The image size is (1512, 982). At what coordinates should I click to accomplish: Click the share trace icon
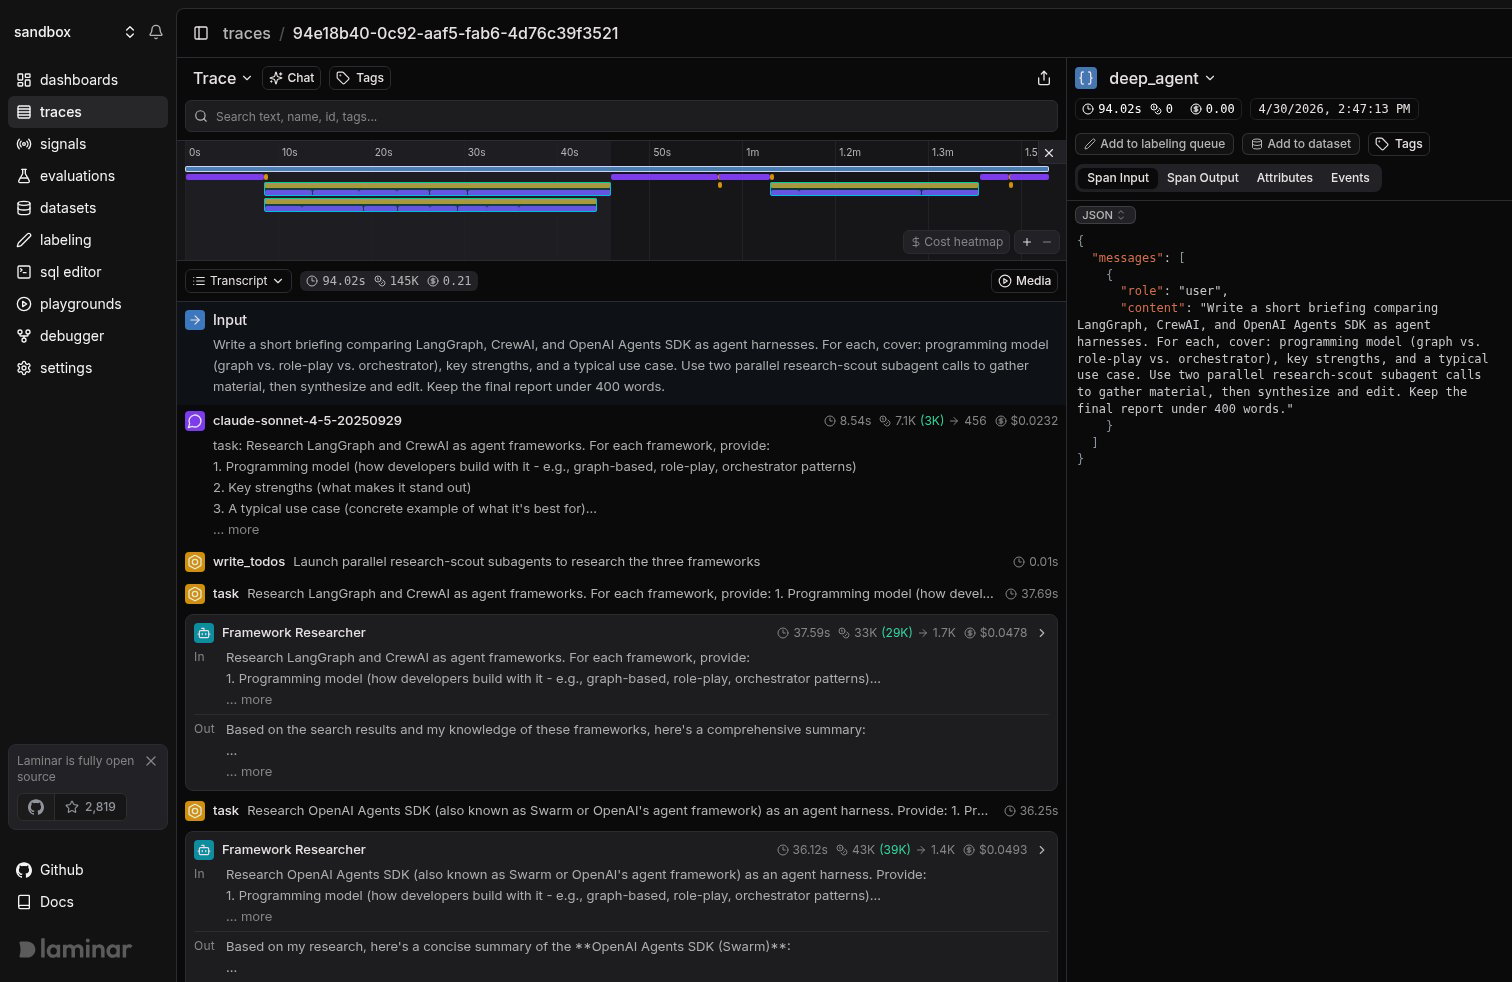pyautogui.click(x=1044, y=78)
